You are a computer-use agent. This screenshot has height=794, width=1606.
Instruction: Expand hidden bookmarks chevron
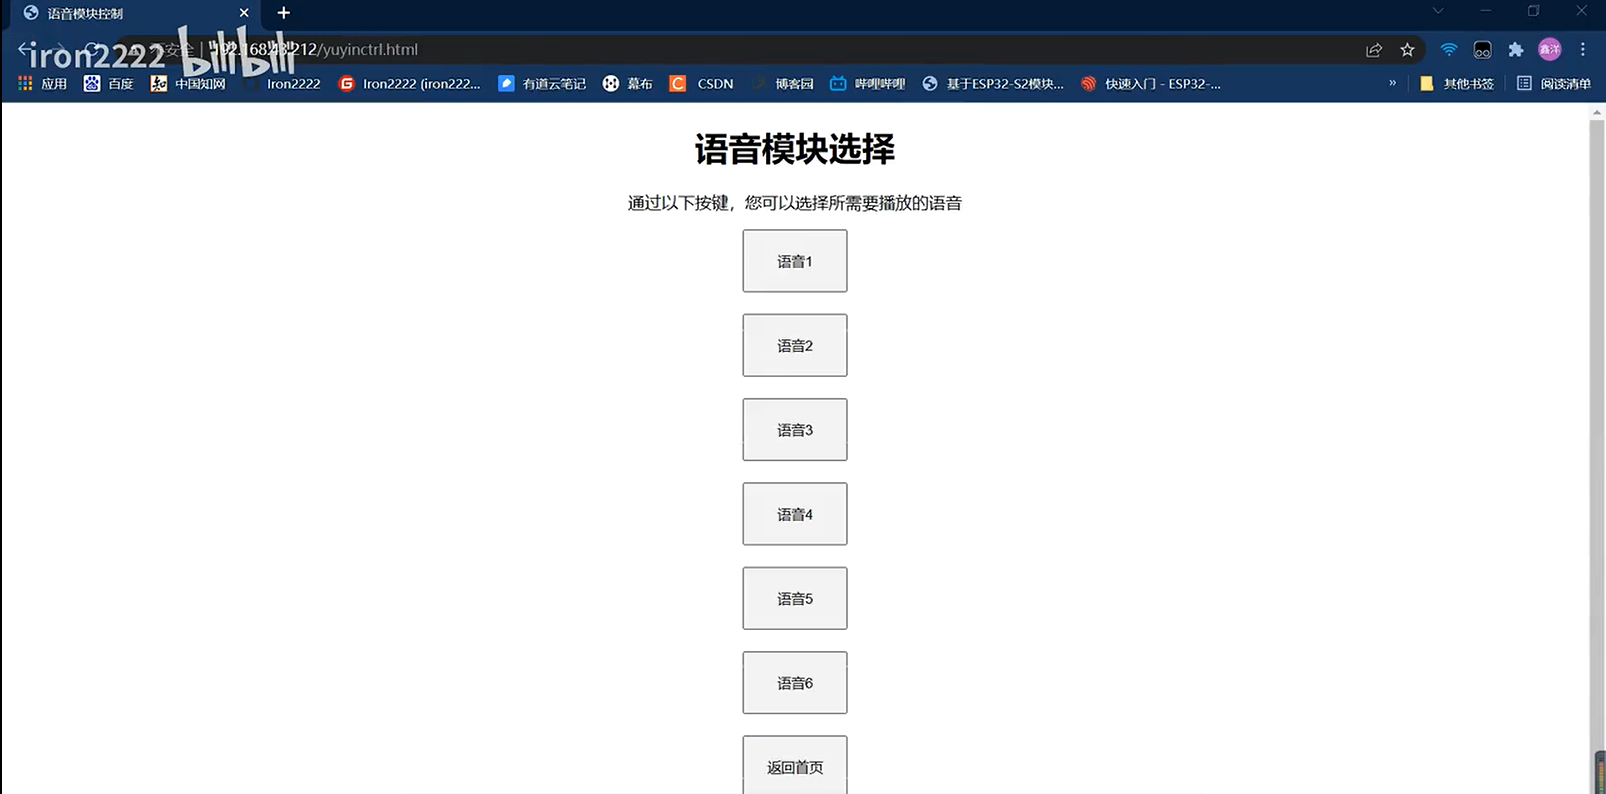[x=1392, y=83]
